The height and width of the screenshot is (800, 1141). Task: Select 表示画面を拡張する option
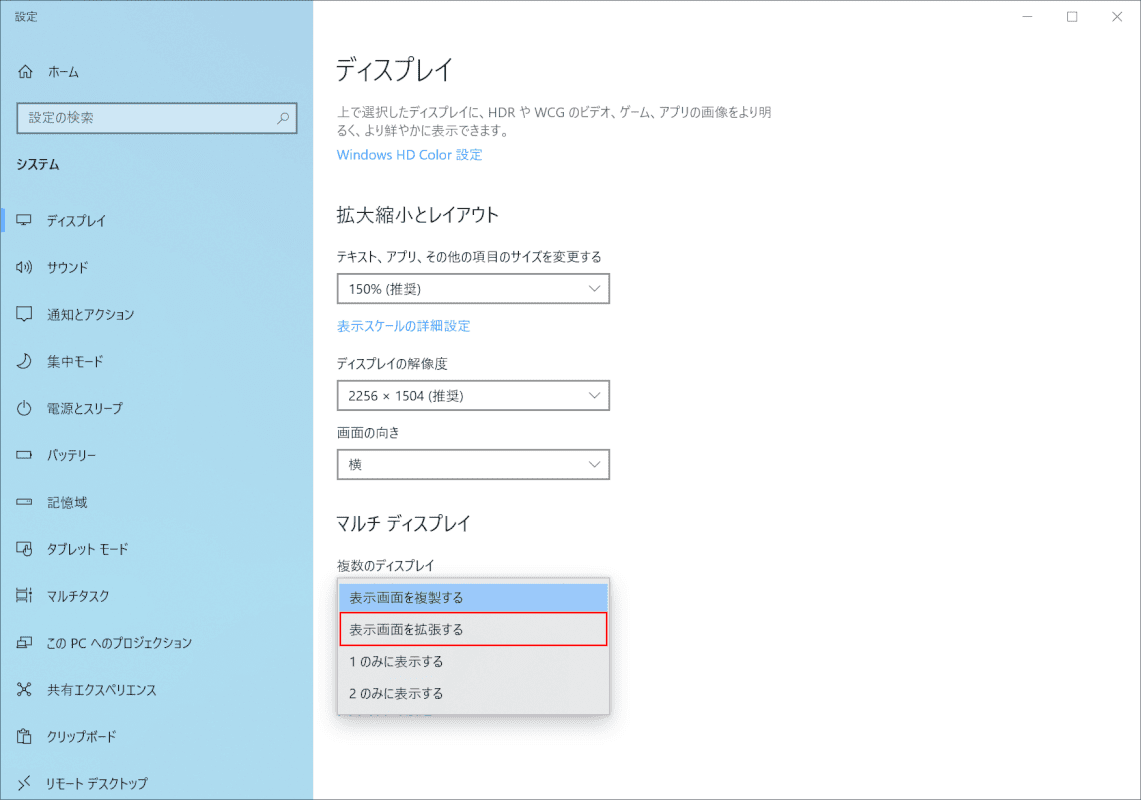tap(473, 630)
